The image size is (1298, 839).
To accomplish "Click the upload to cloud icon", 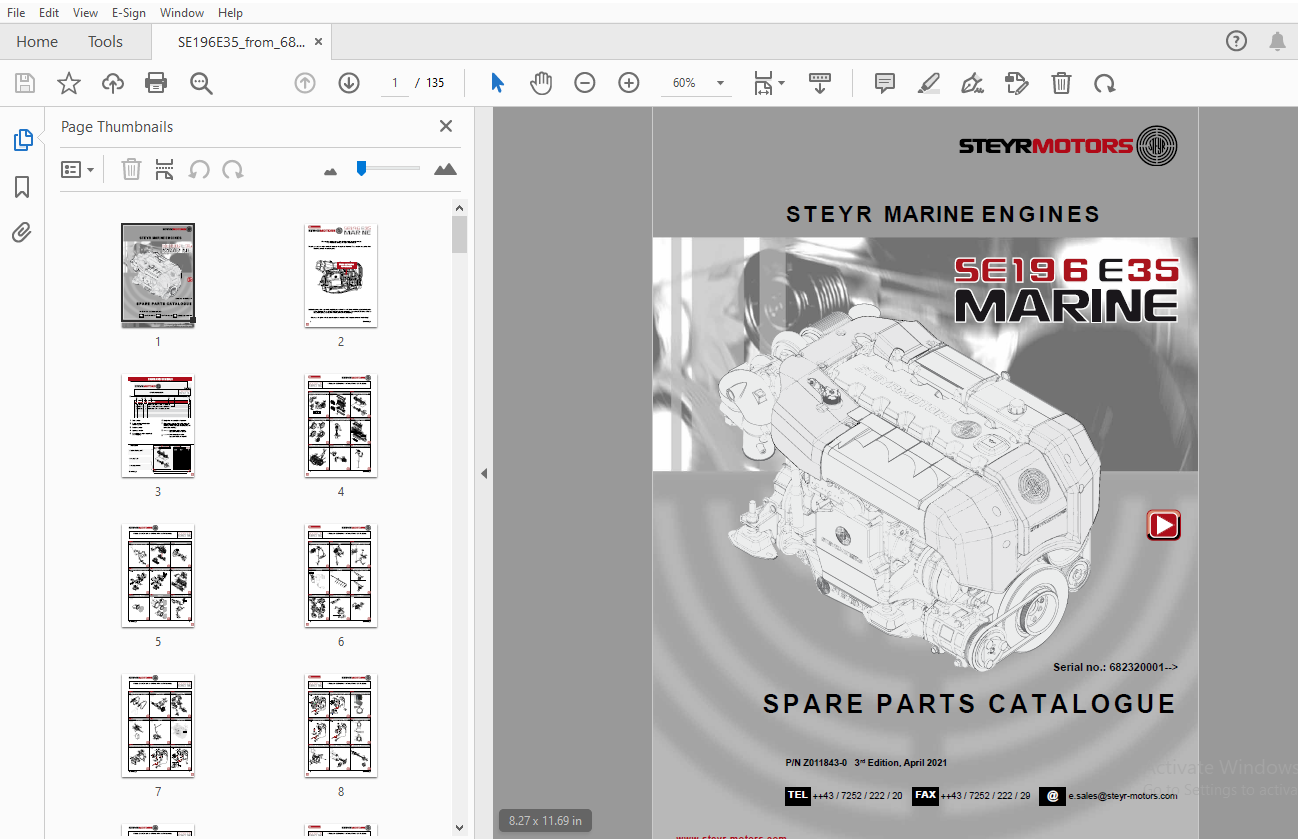I will click(113, 83).
